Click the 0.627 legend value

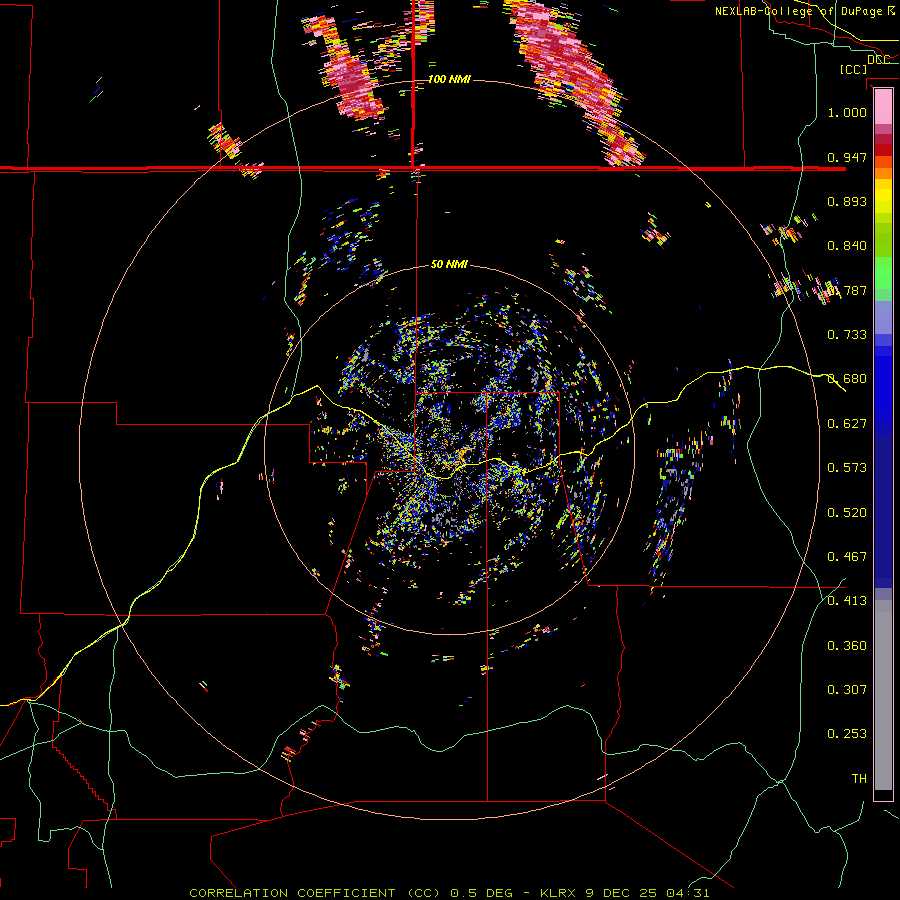coord(847,424)
